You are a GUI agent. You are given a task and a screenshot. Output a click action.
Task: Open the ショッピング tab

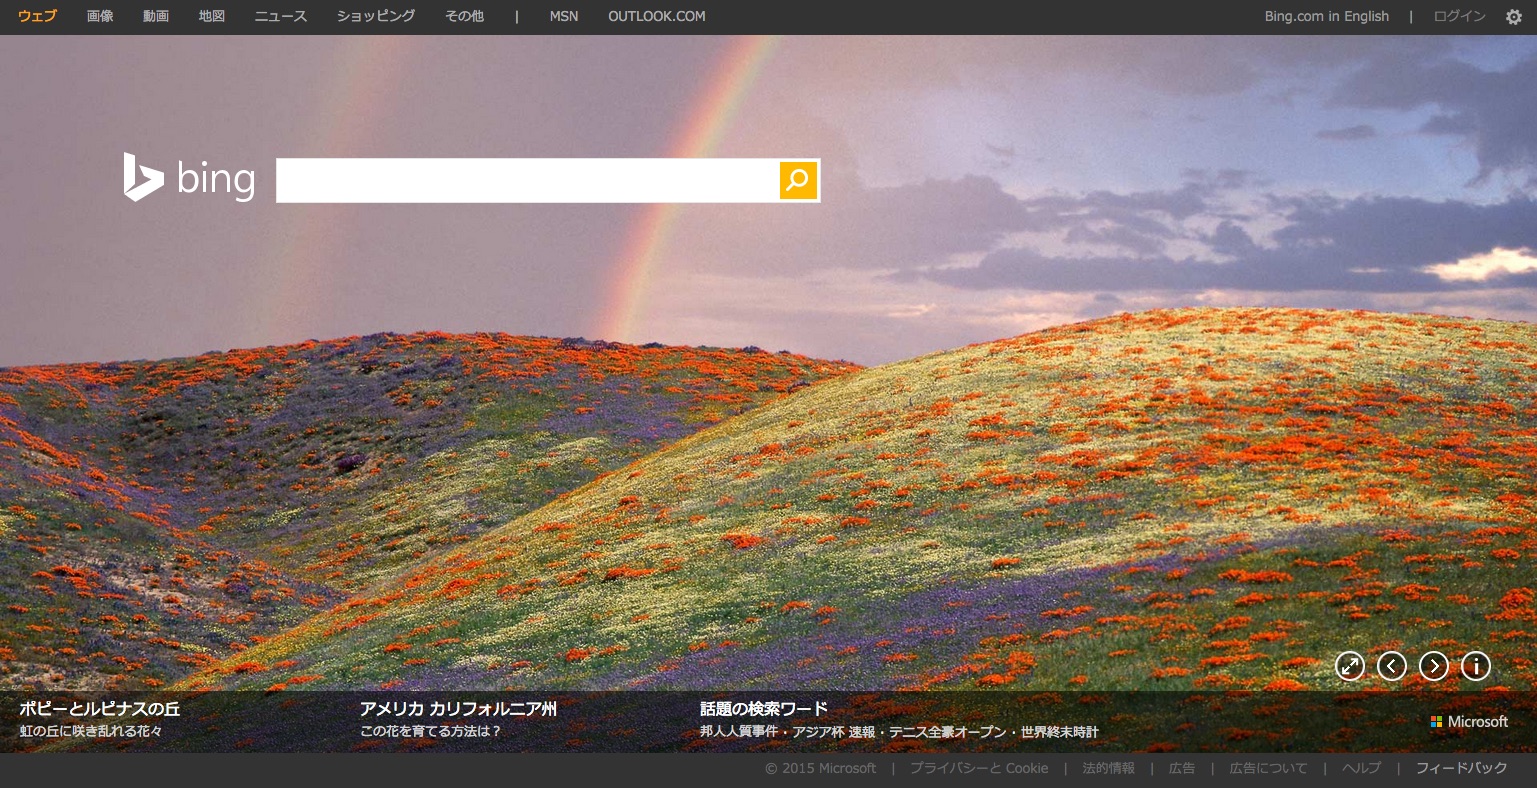pyautogui.click(x=376, y=16)
